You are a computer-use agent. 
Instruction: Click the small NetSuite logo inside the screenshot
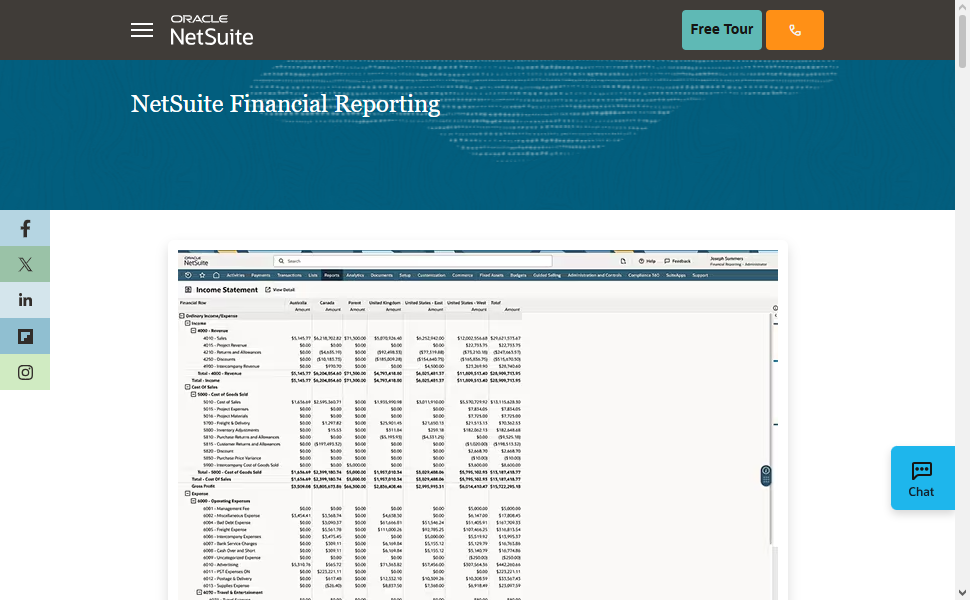pyautogui.click(x=196, y=261)
